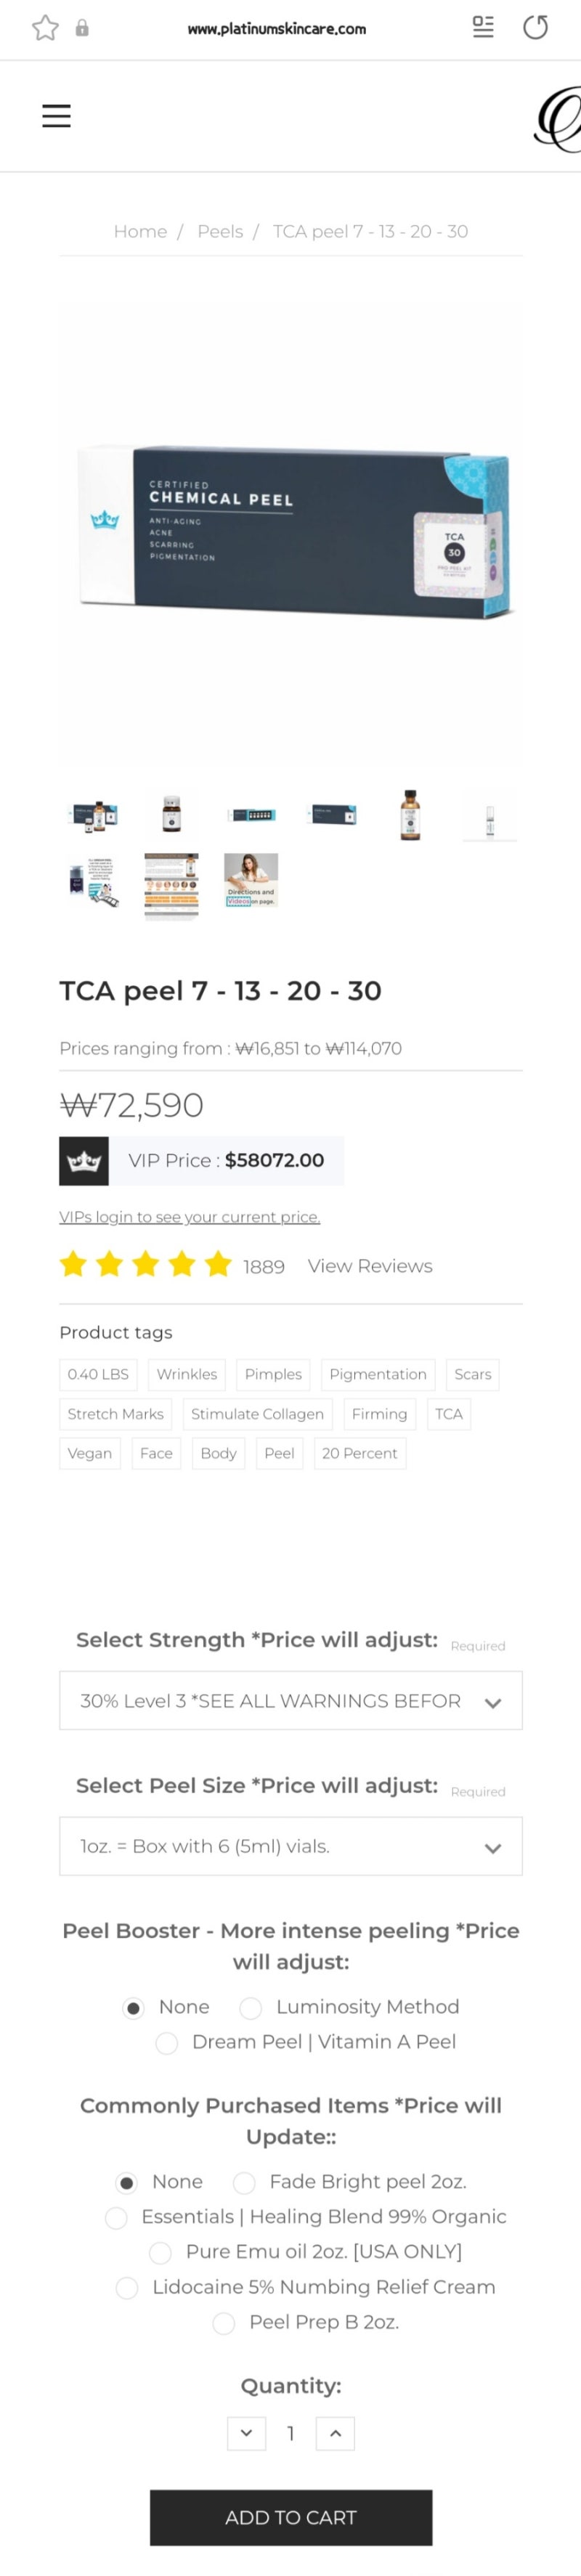Viewport: 581px width, 2576px height.
Task: Bookmark page with the star icon
Action: click(45, 28)
